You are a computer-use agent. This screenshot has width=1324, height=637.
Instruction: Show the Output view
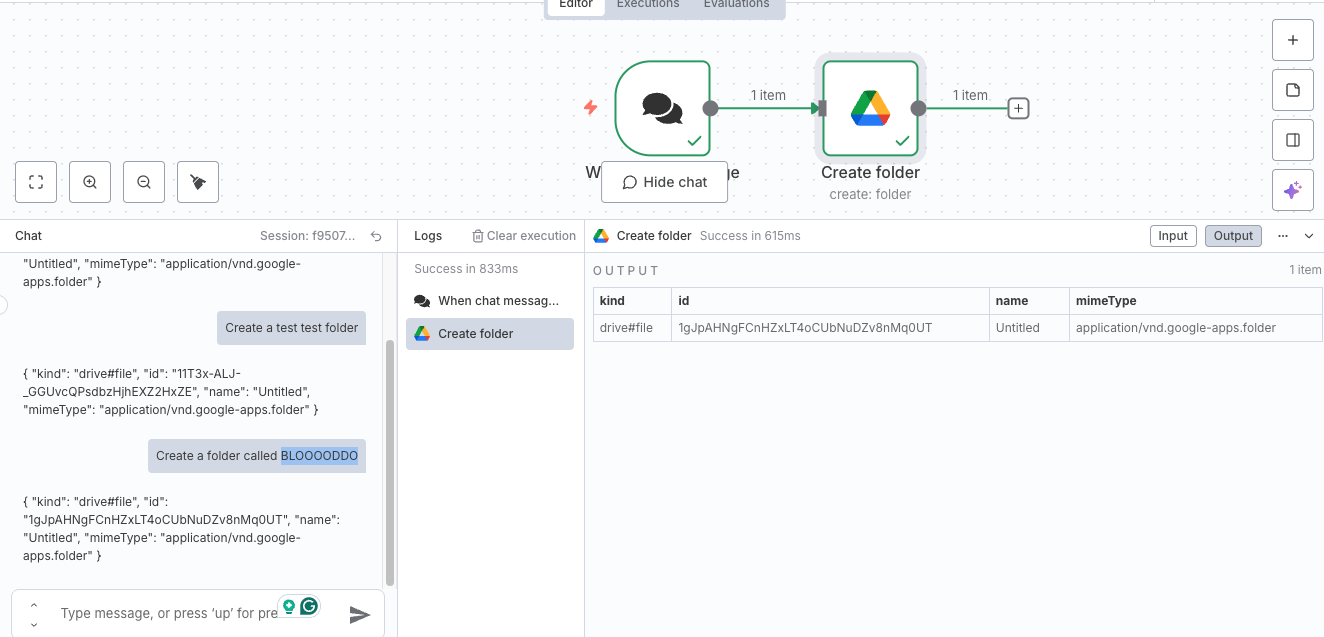coord(1233,236)
